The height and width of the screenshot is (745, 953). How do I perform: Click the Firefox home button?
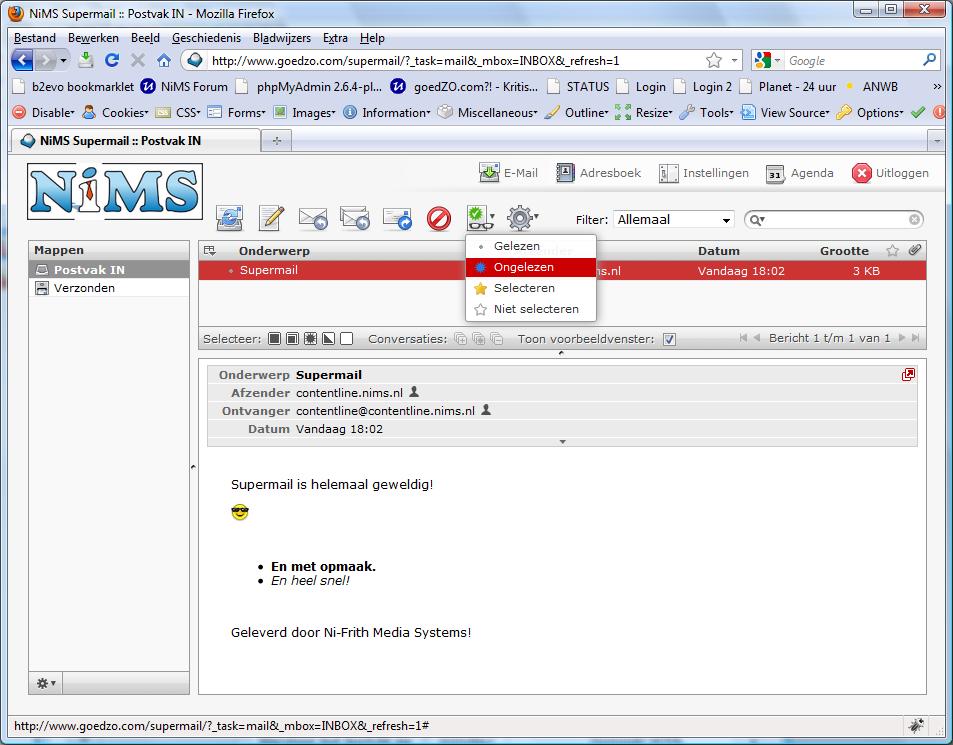pyautogui.click(x=164, y=60)
